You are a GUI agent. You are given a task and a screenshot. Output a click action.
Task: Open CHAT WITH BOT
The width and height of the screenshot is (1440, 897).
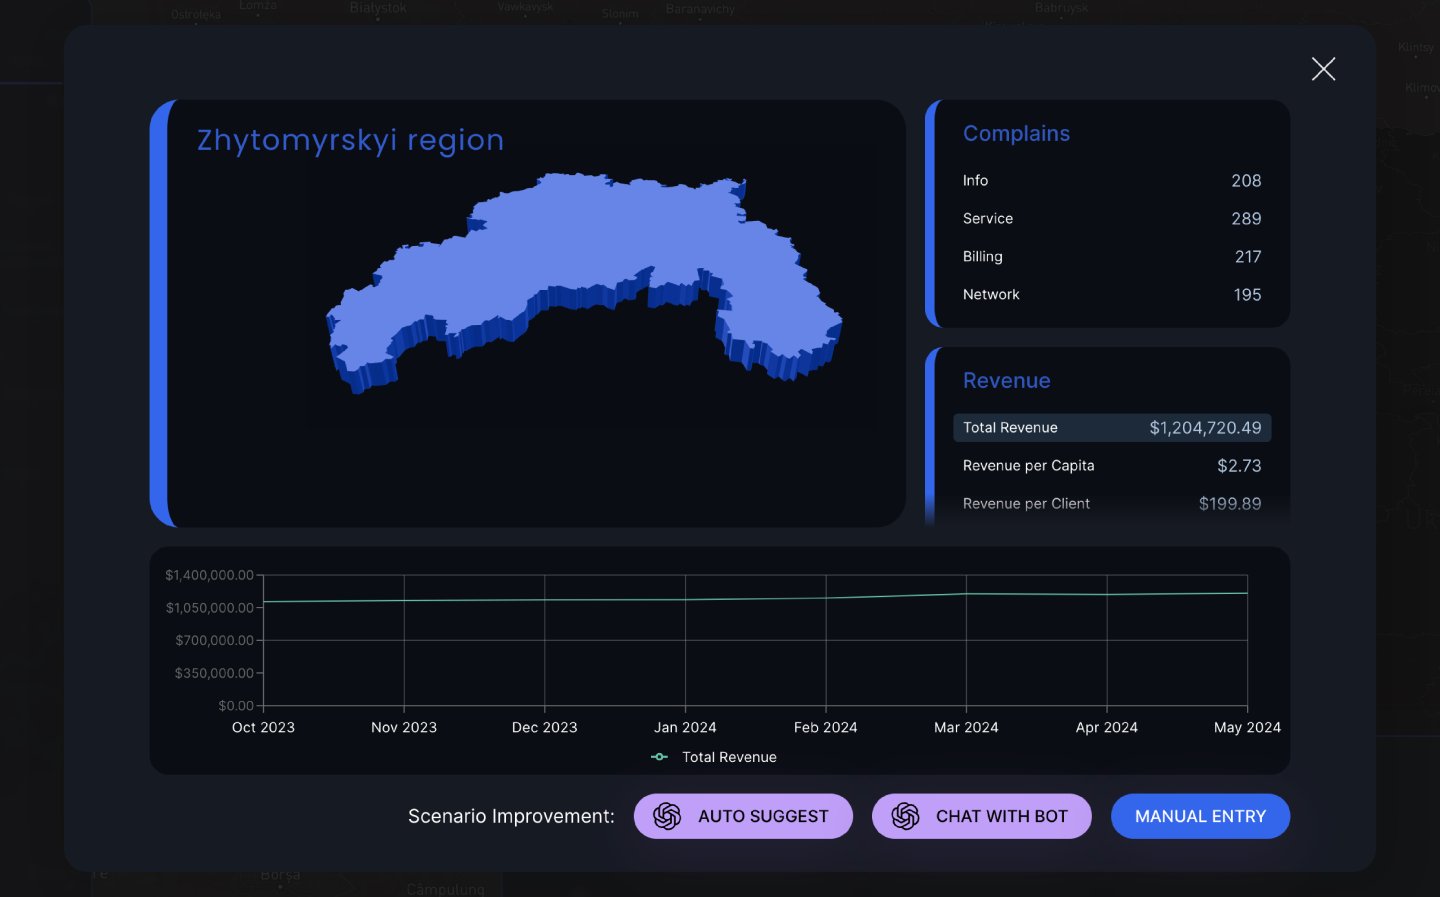coord(981,816)
